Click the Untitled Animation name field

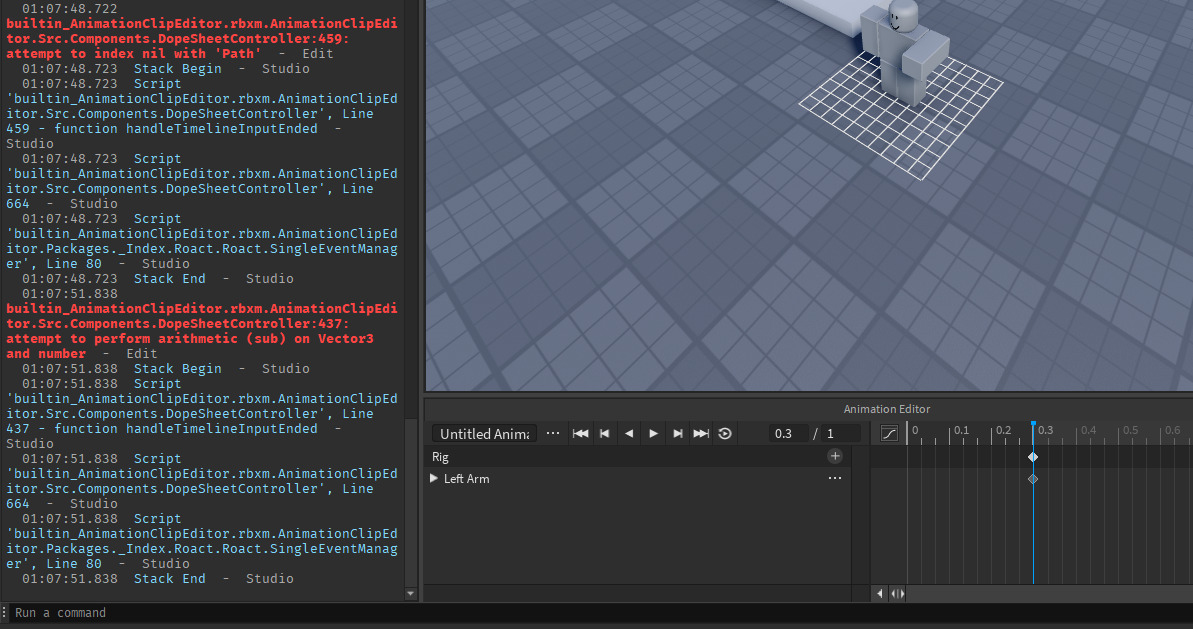click(x=485, y=433)
